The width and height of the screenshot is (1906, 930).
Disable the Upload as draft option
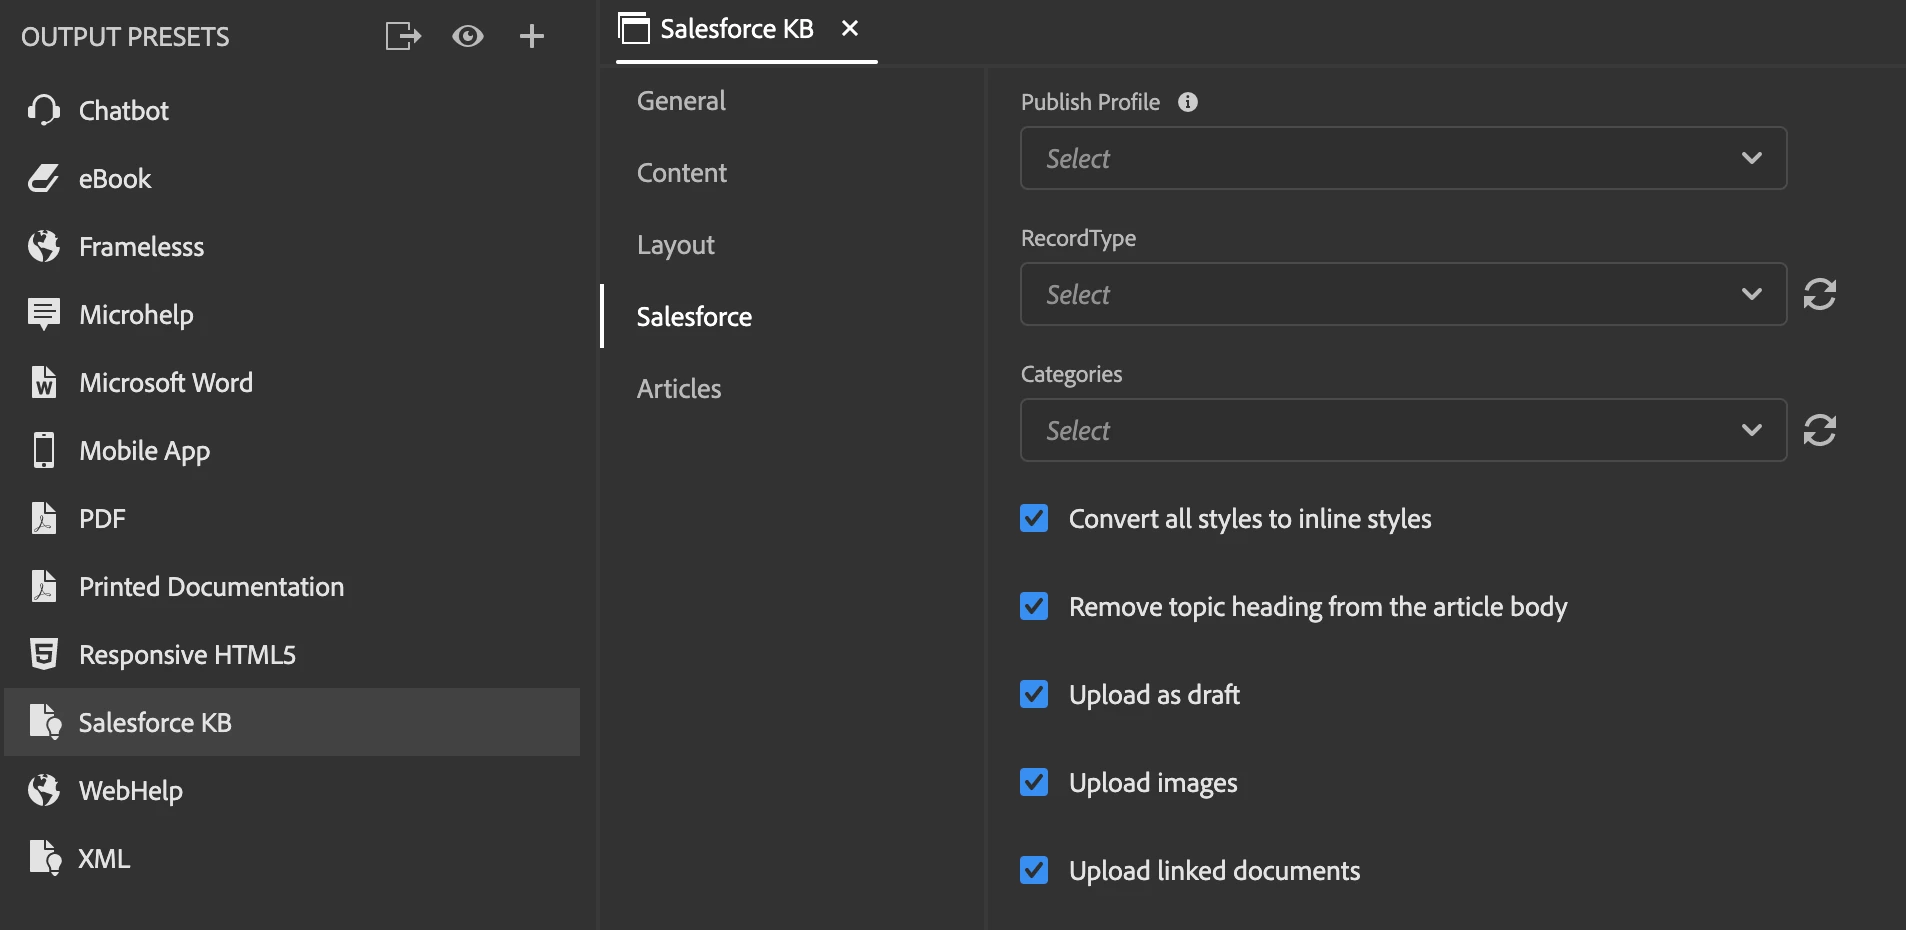pos(1034,694)
